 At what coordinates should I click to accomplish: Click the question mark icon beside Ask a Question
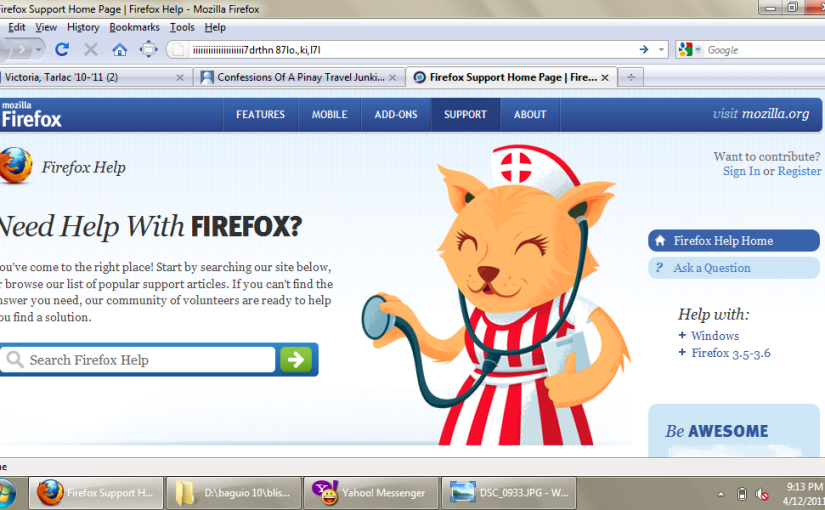659,267
